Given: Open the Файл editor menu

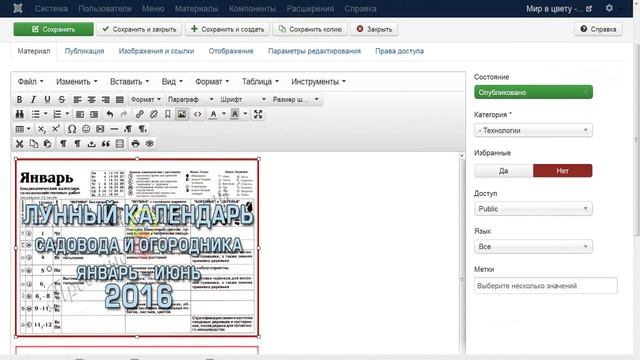Looking at the screenshot, I should (30, 82).
